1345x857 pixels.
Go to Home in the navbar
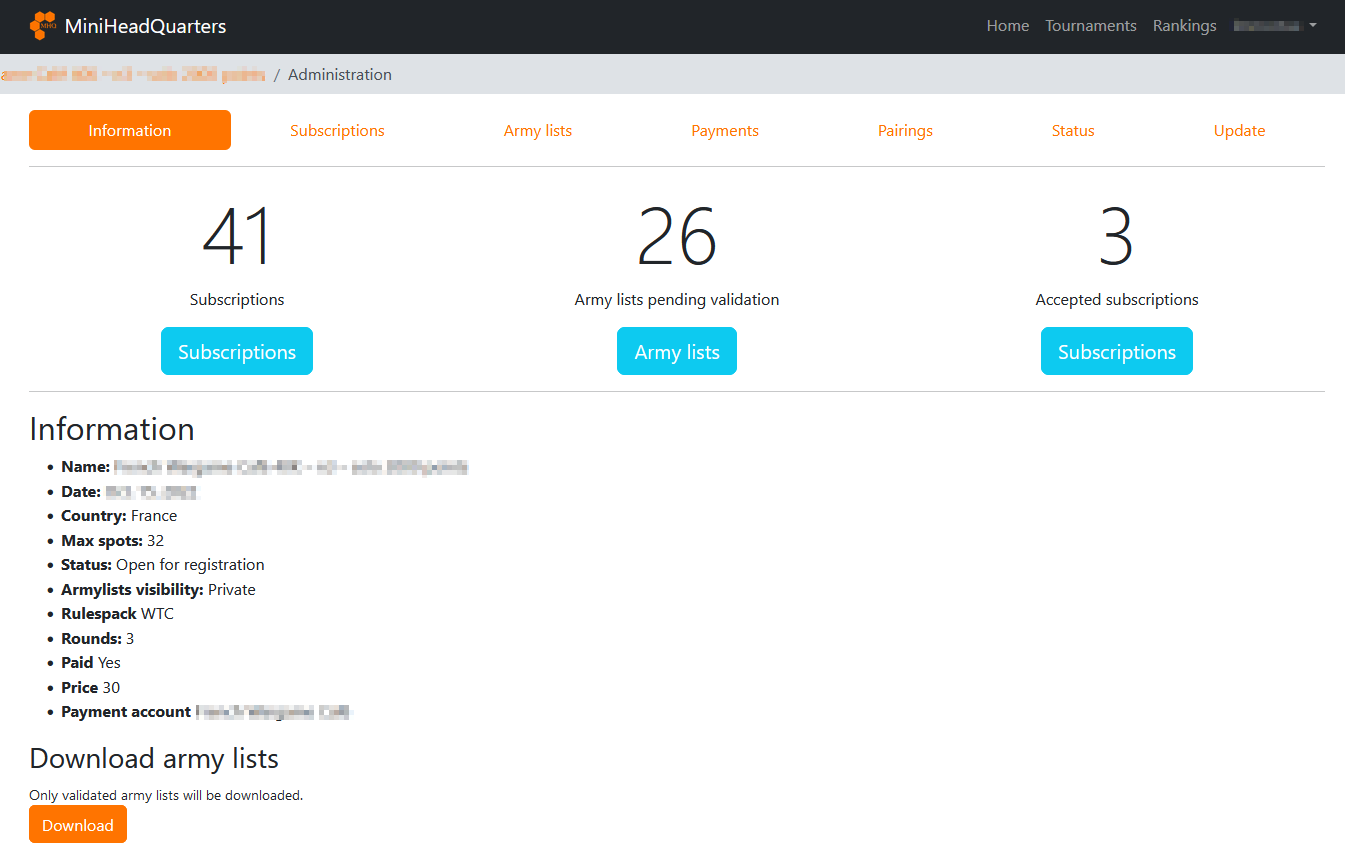tap(1007, 26)
